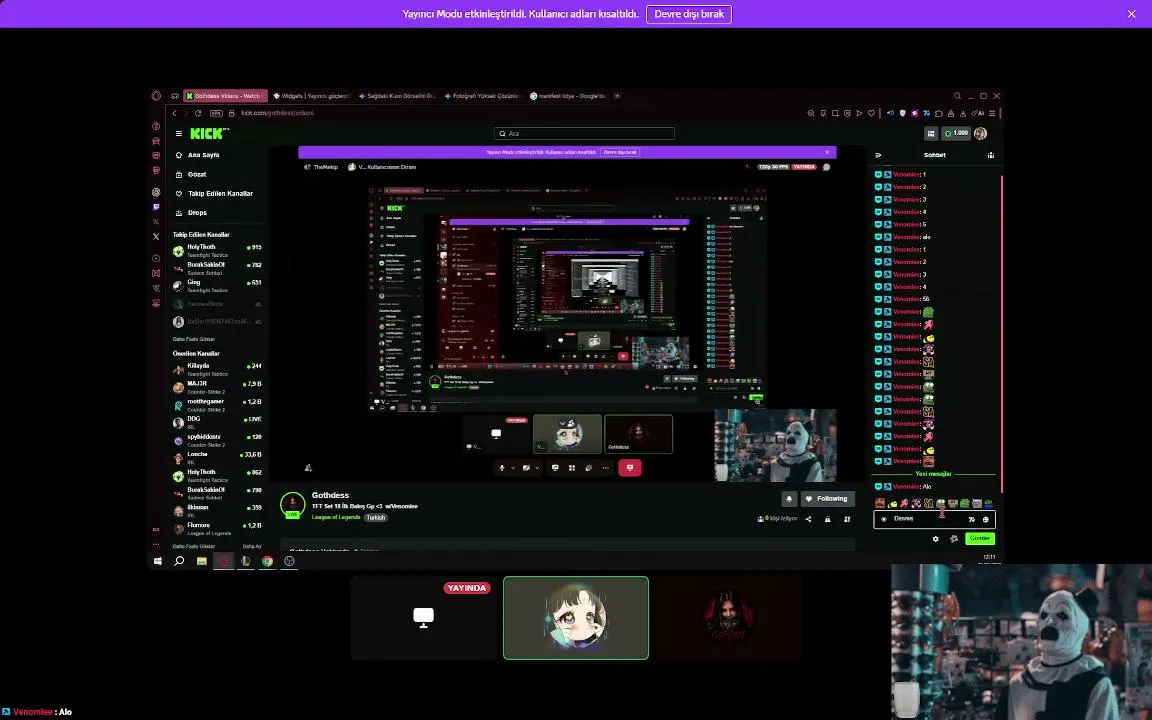Open the Kilayda recommended channel
Screen dimensions: 1152x720
click(x=217, y=369)
